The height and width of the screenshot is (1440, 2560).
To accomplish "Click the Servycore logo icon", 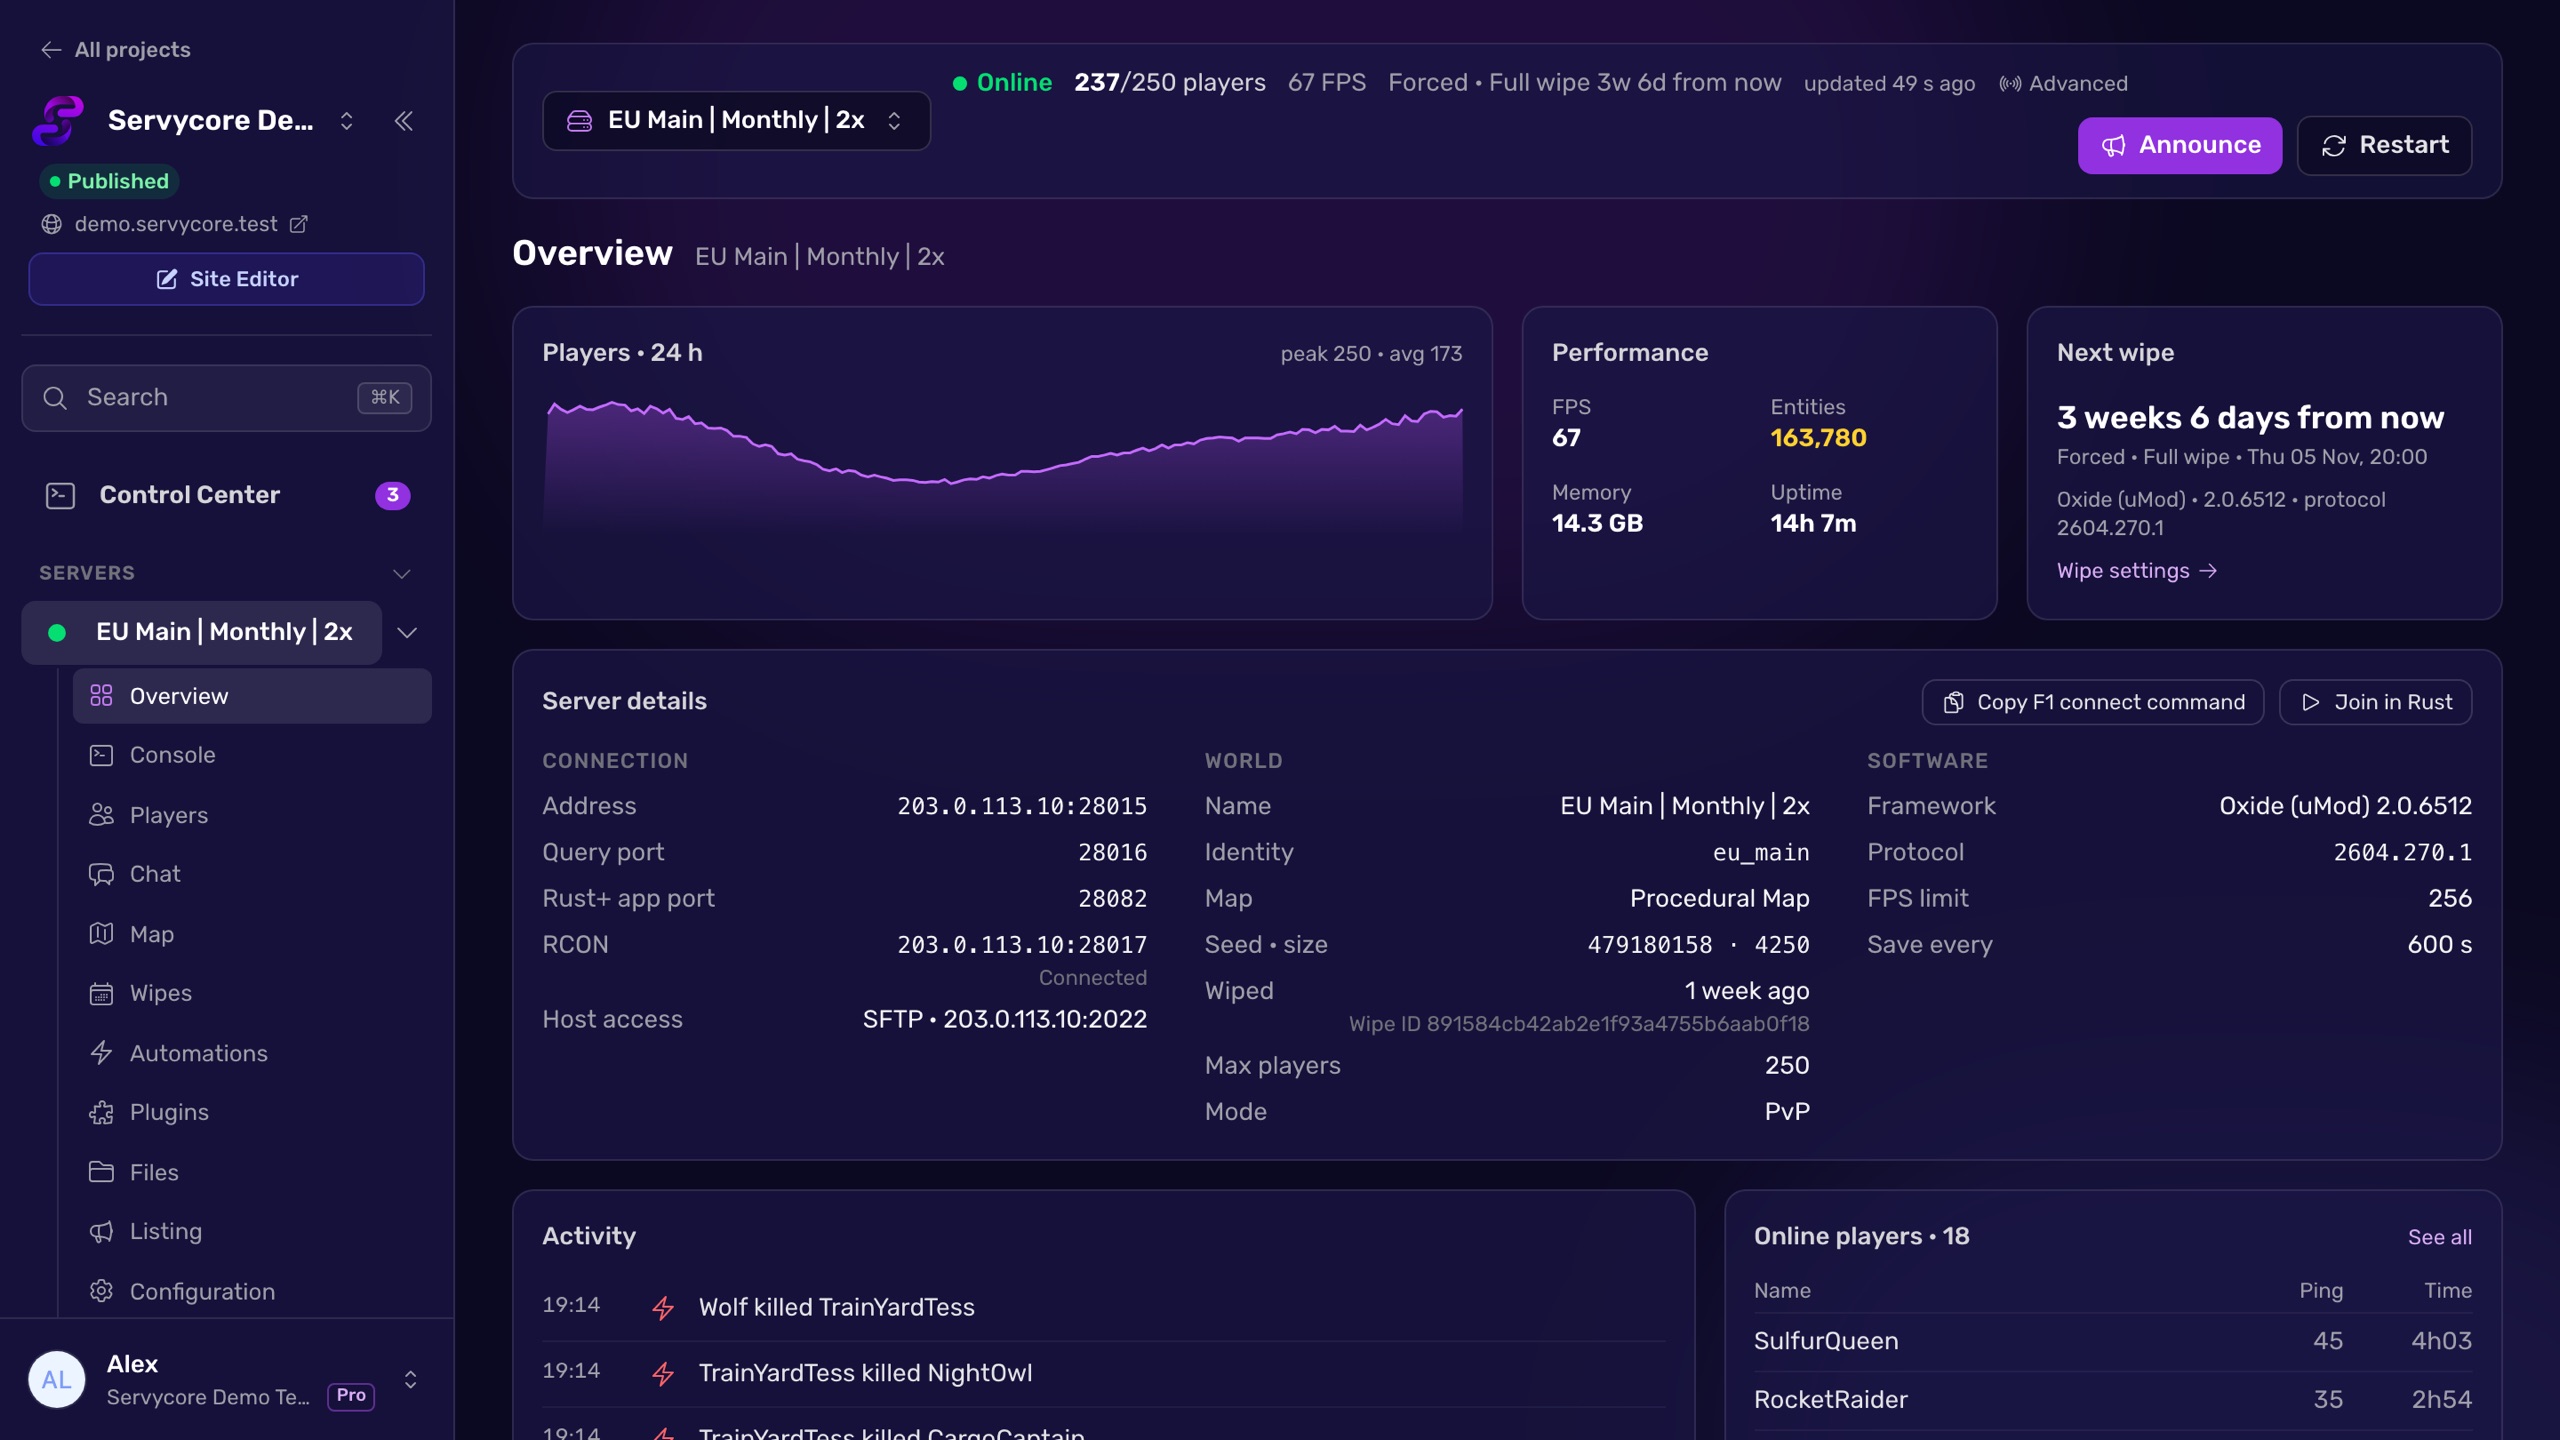I will coord(58,121).
